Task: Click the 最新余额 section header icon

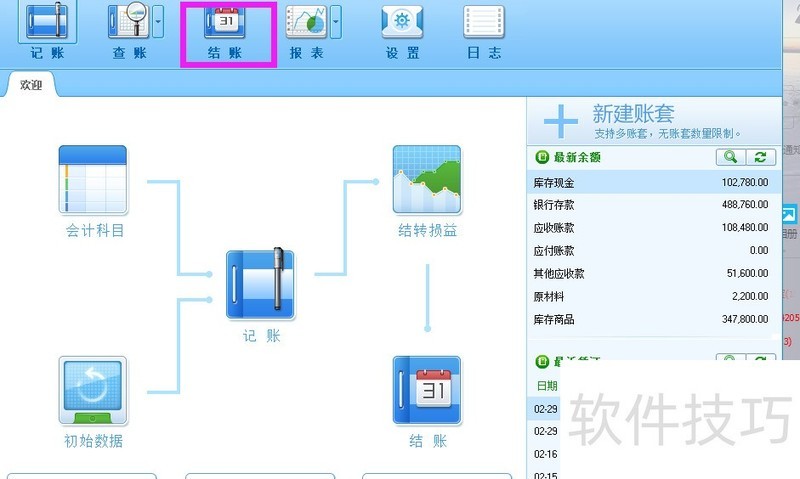Action: [x=542, y=157]
